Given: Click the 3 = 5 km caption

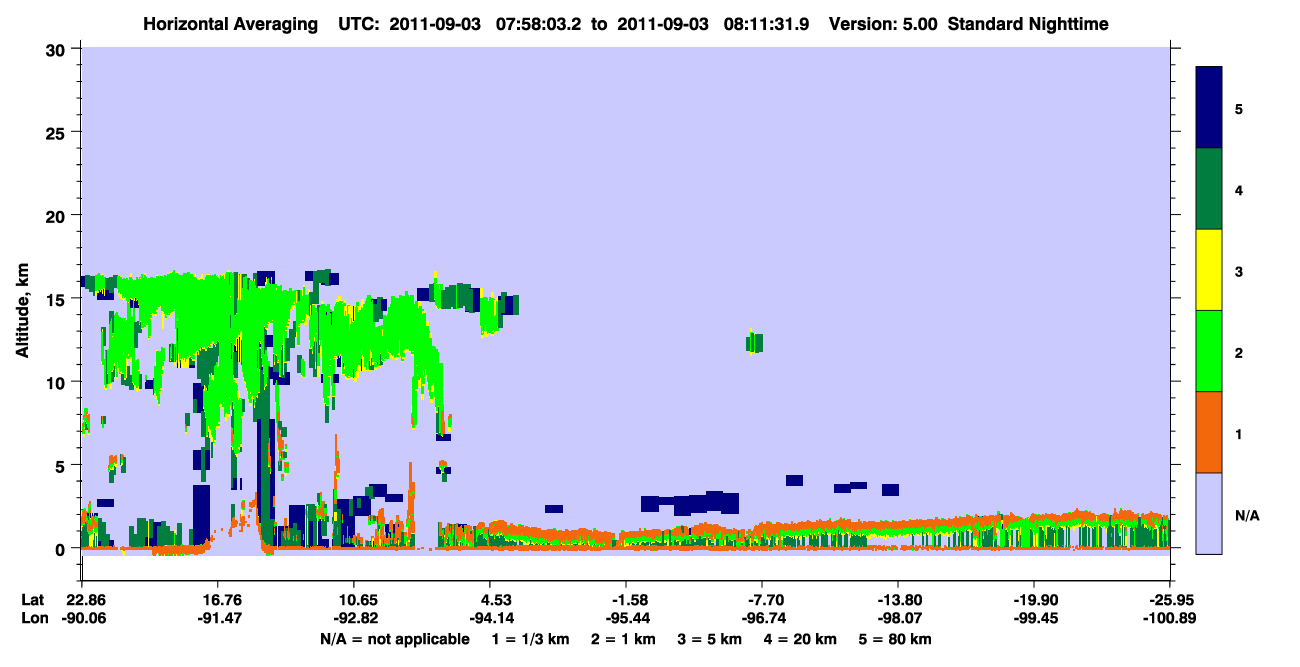Looking at the screenshot, I should tap(711, 638).
